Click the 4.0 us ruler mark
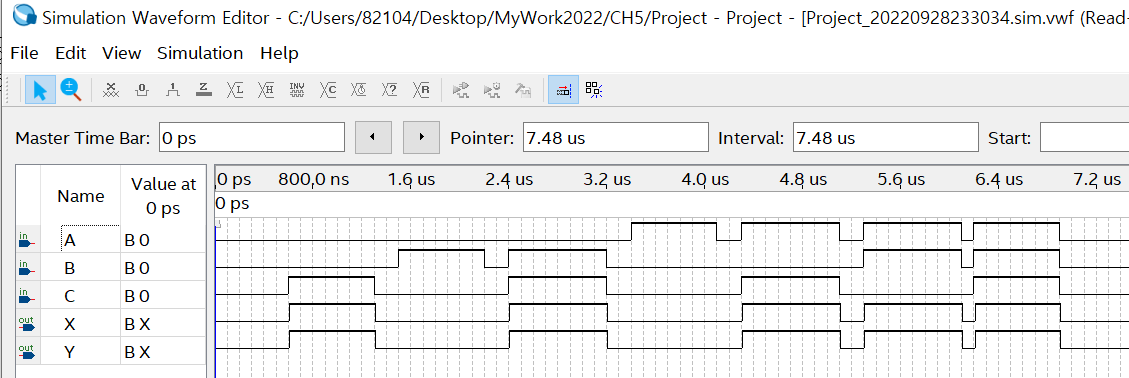 point(705,179)
